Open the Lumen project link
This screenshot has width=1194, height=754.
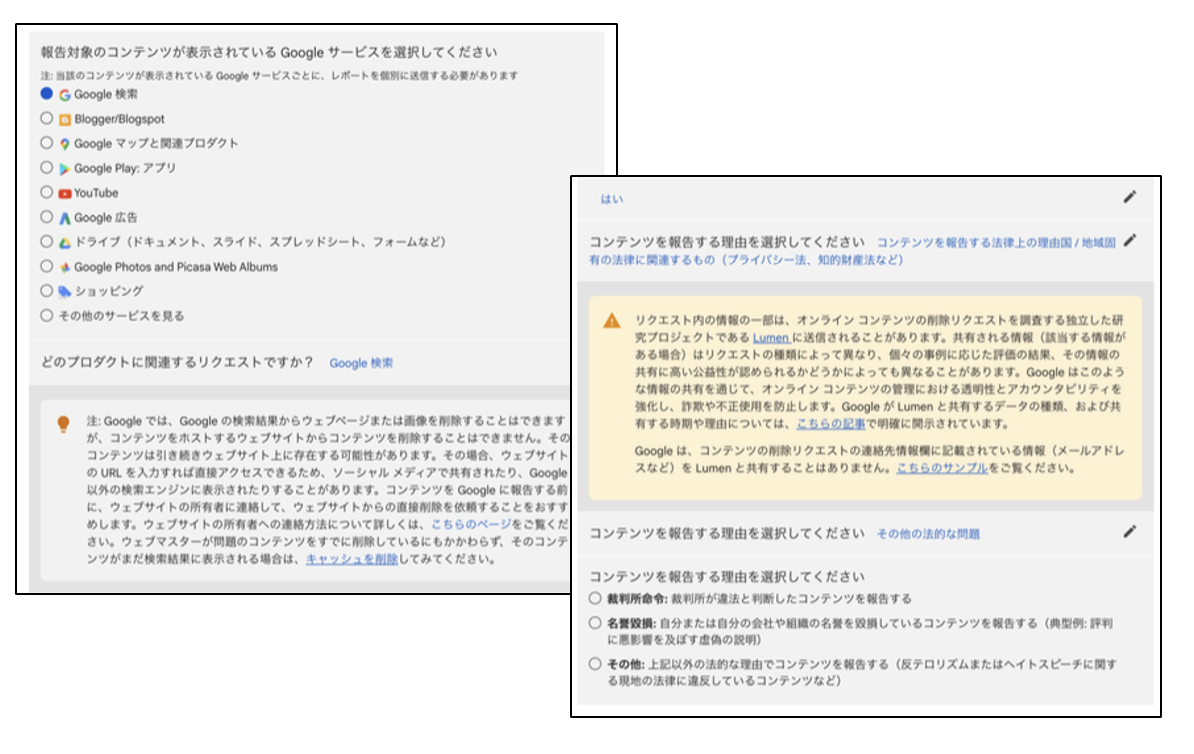click(771, 337)
